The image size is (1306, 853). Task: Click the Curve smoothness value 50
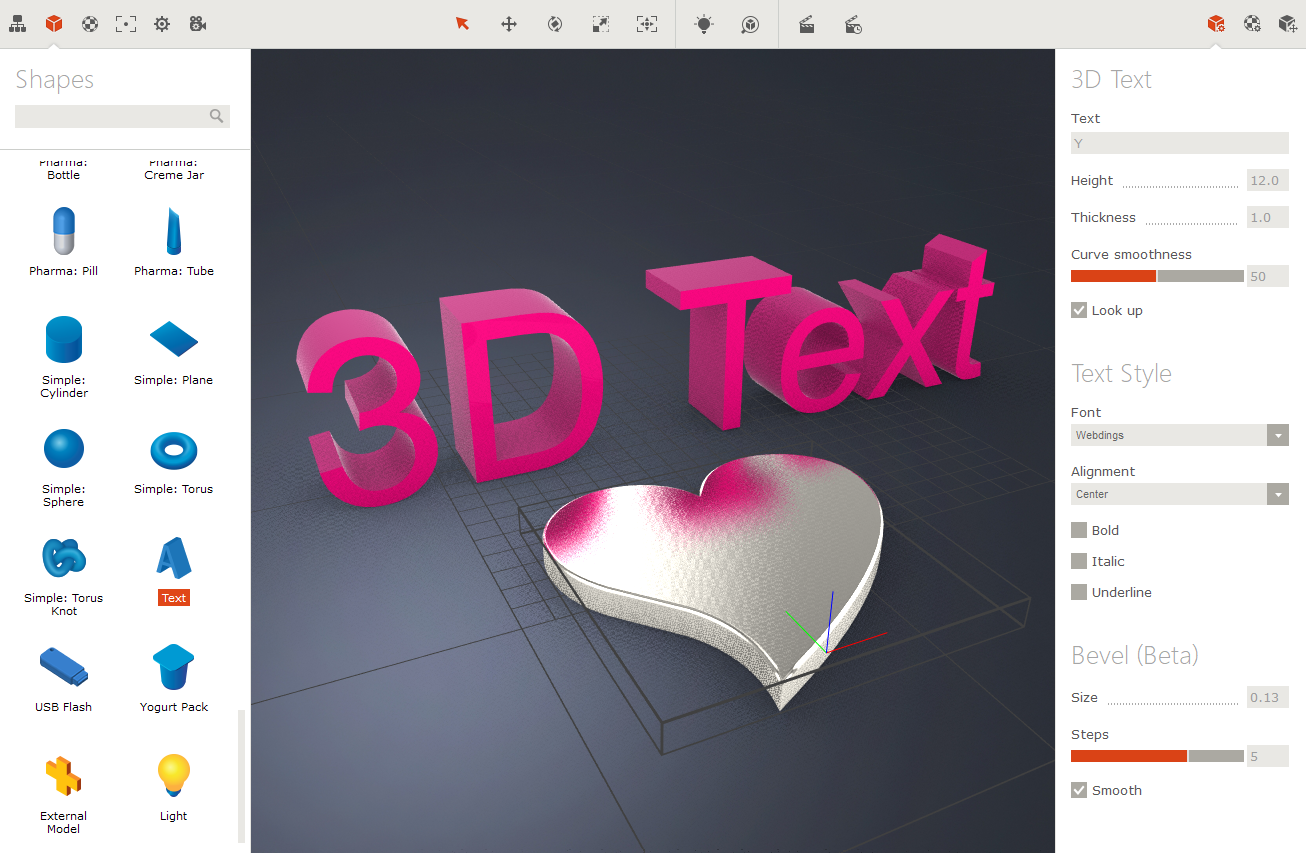(1268, 276)
